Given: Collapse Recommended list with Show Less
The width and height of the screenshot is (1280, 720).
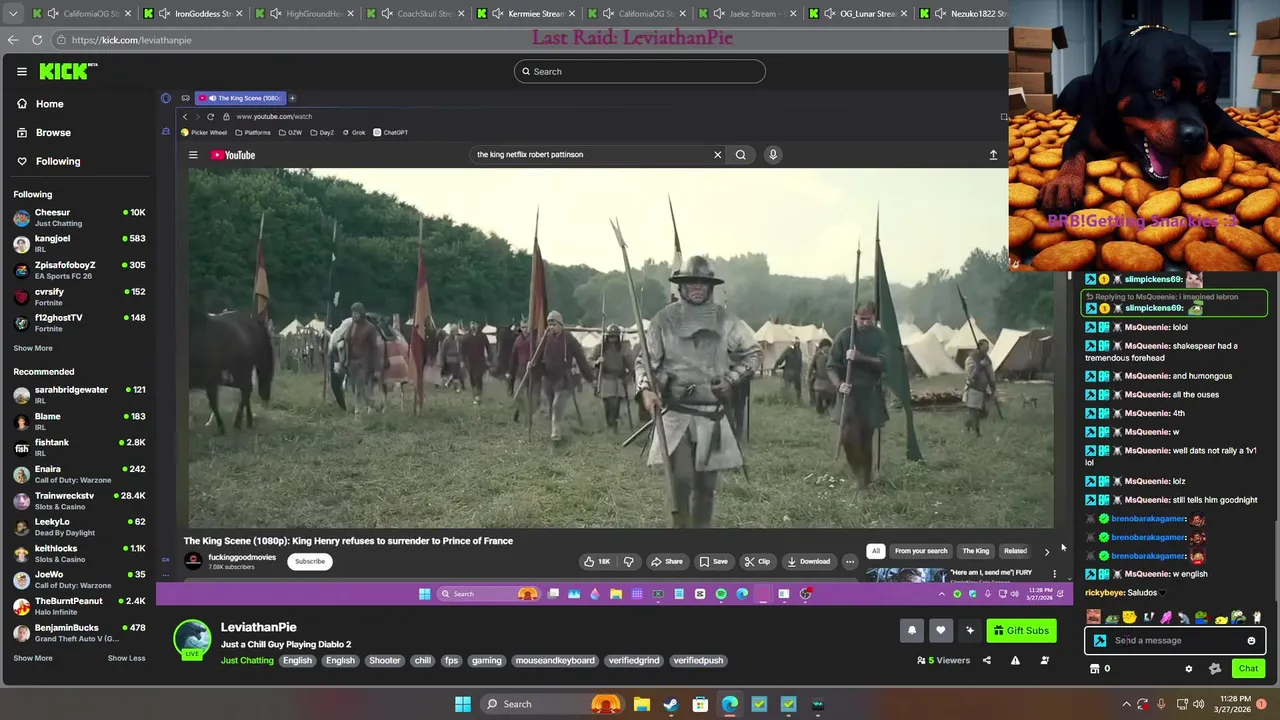Looking at the screenshot, I should [126, 658].
